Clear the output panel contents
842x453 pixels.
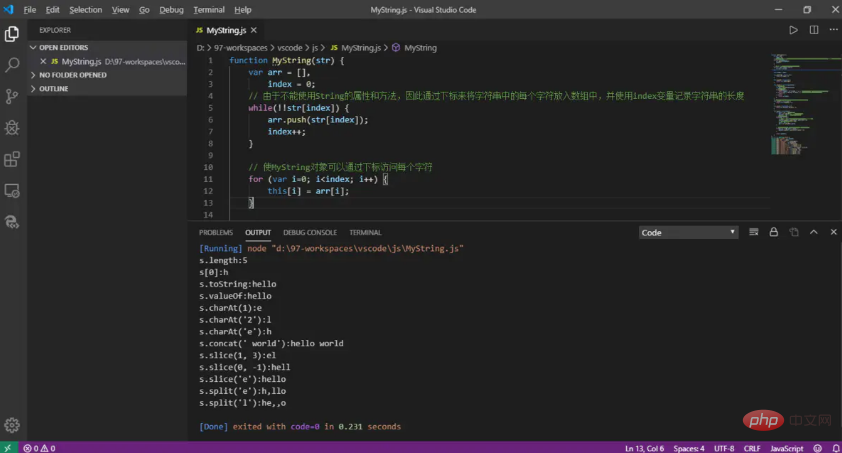pyautogui.click(x=753, y=232)
